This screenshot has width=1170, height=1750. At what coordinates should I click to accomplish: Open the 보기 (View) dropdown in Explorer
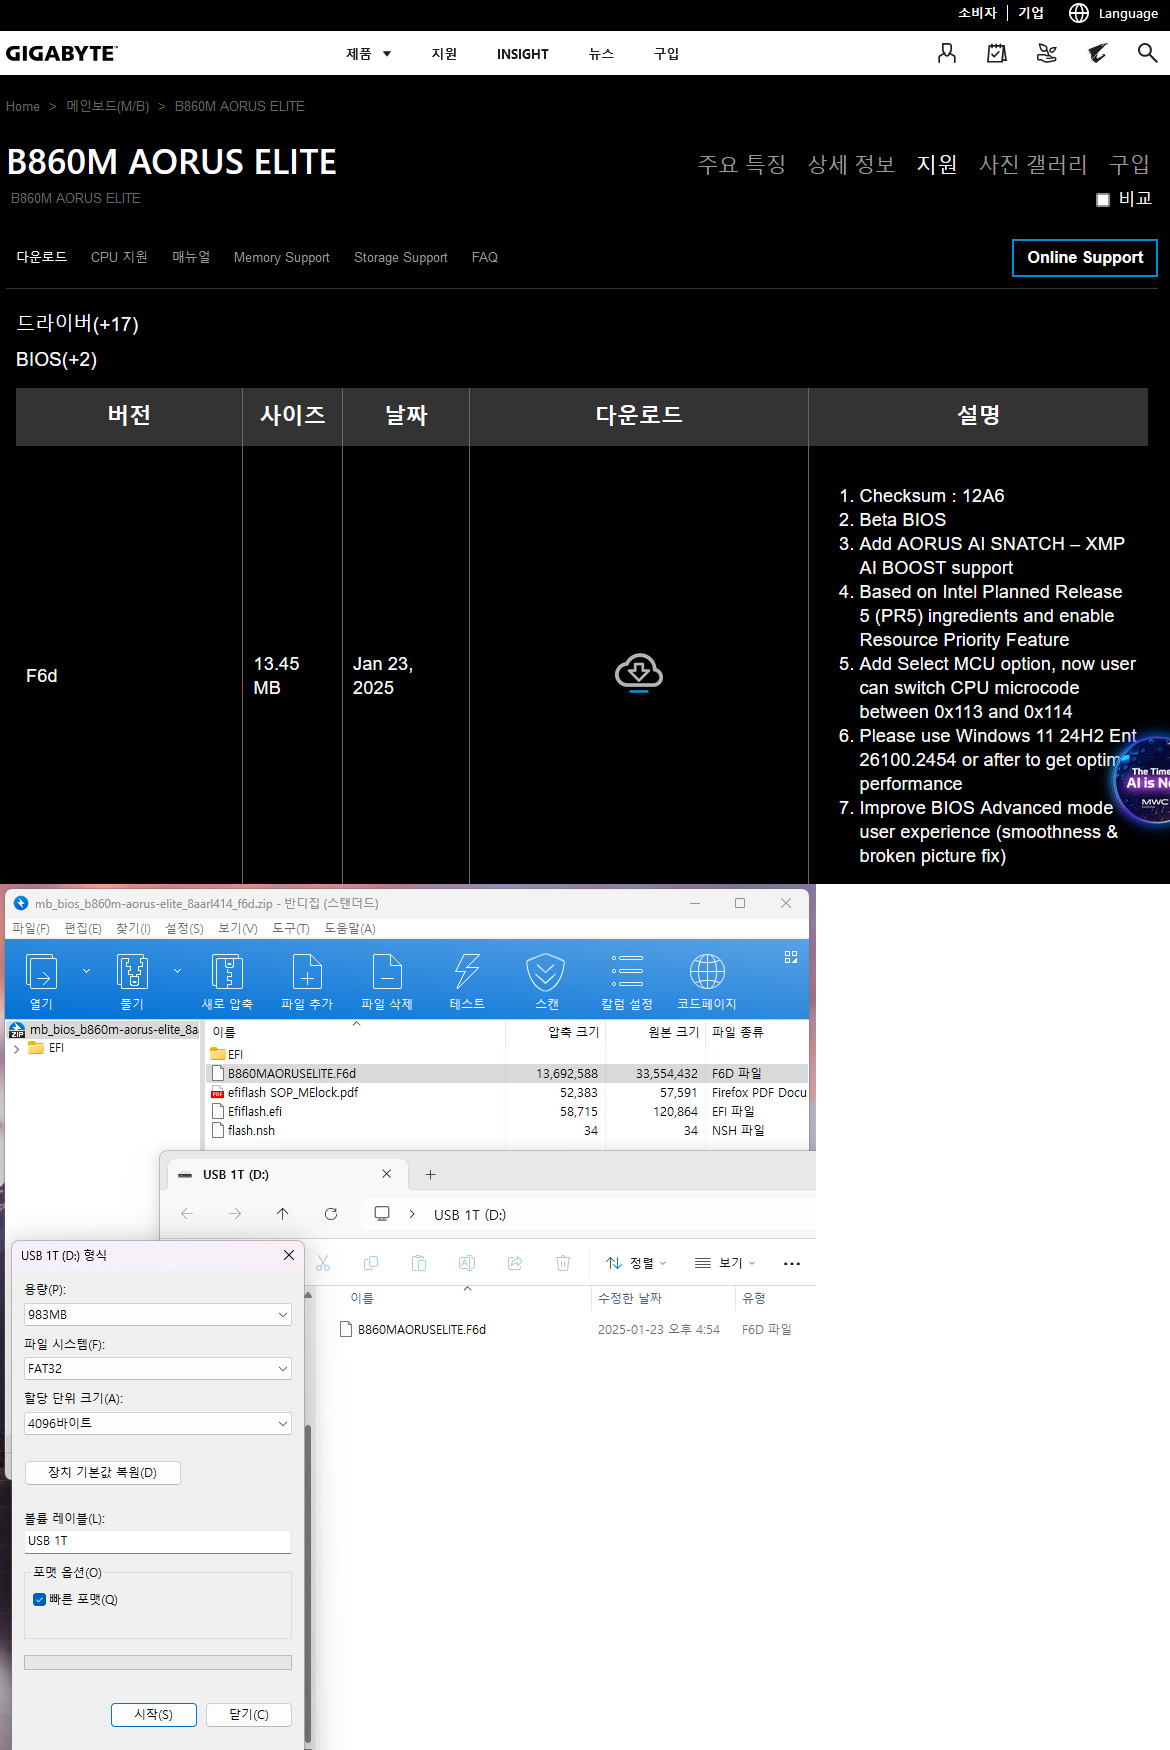click(726, 1264)
